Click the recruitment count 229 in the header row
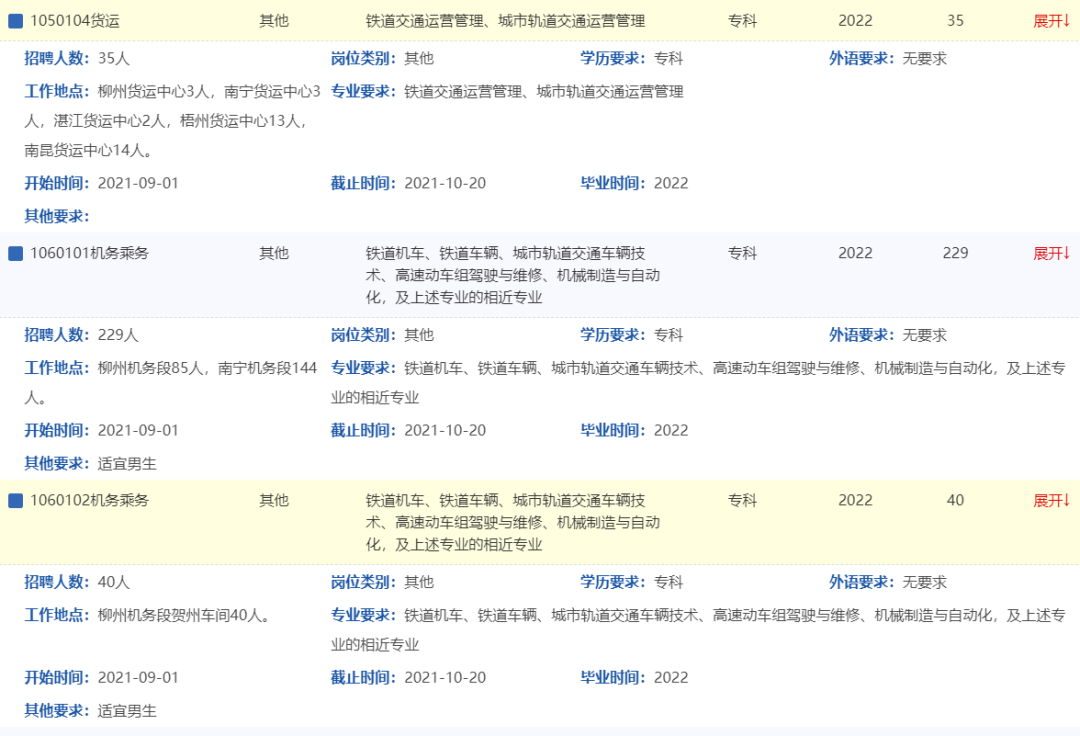Viewport: 1080px width, 736px height. click(x=955, y=254)
